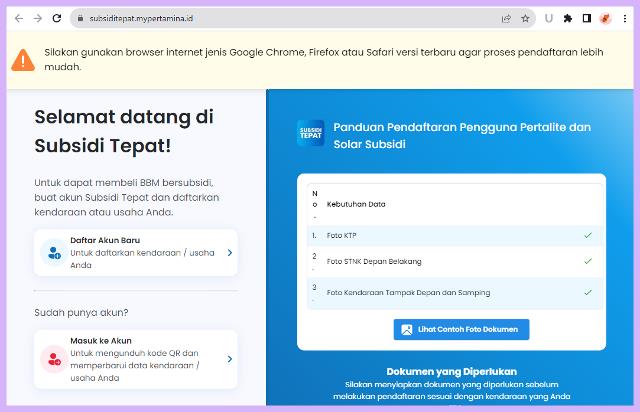Open the Chrome profile avatar

pyautogui.click(x=605, y=18)
